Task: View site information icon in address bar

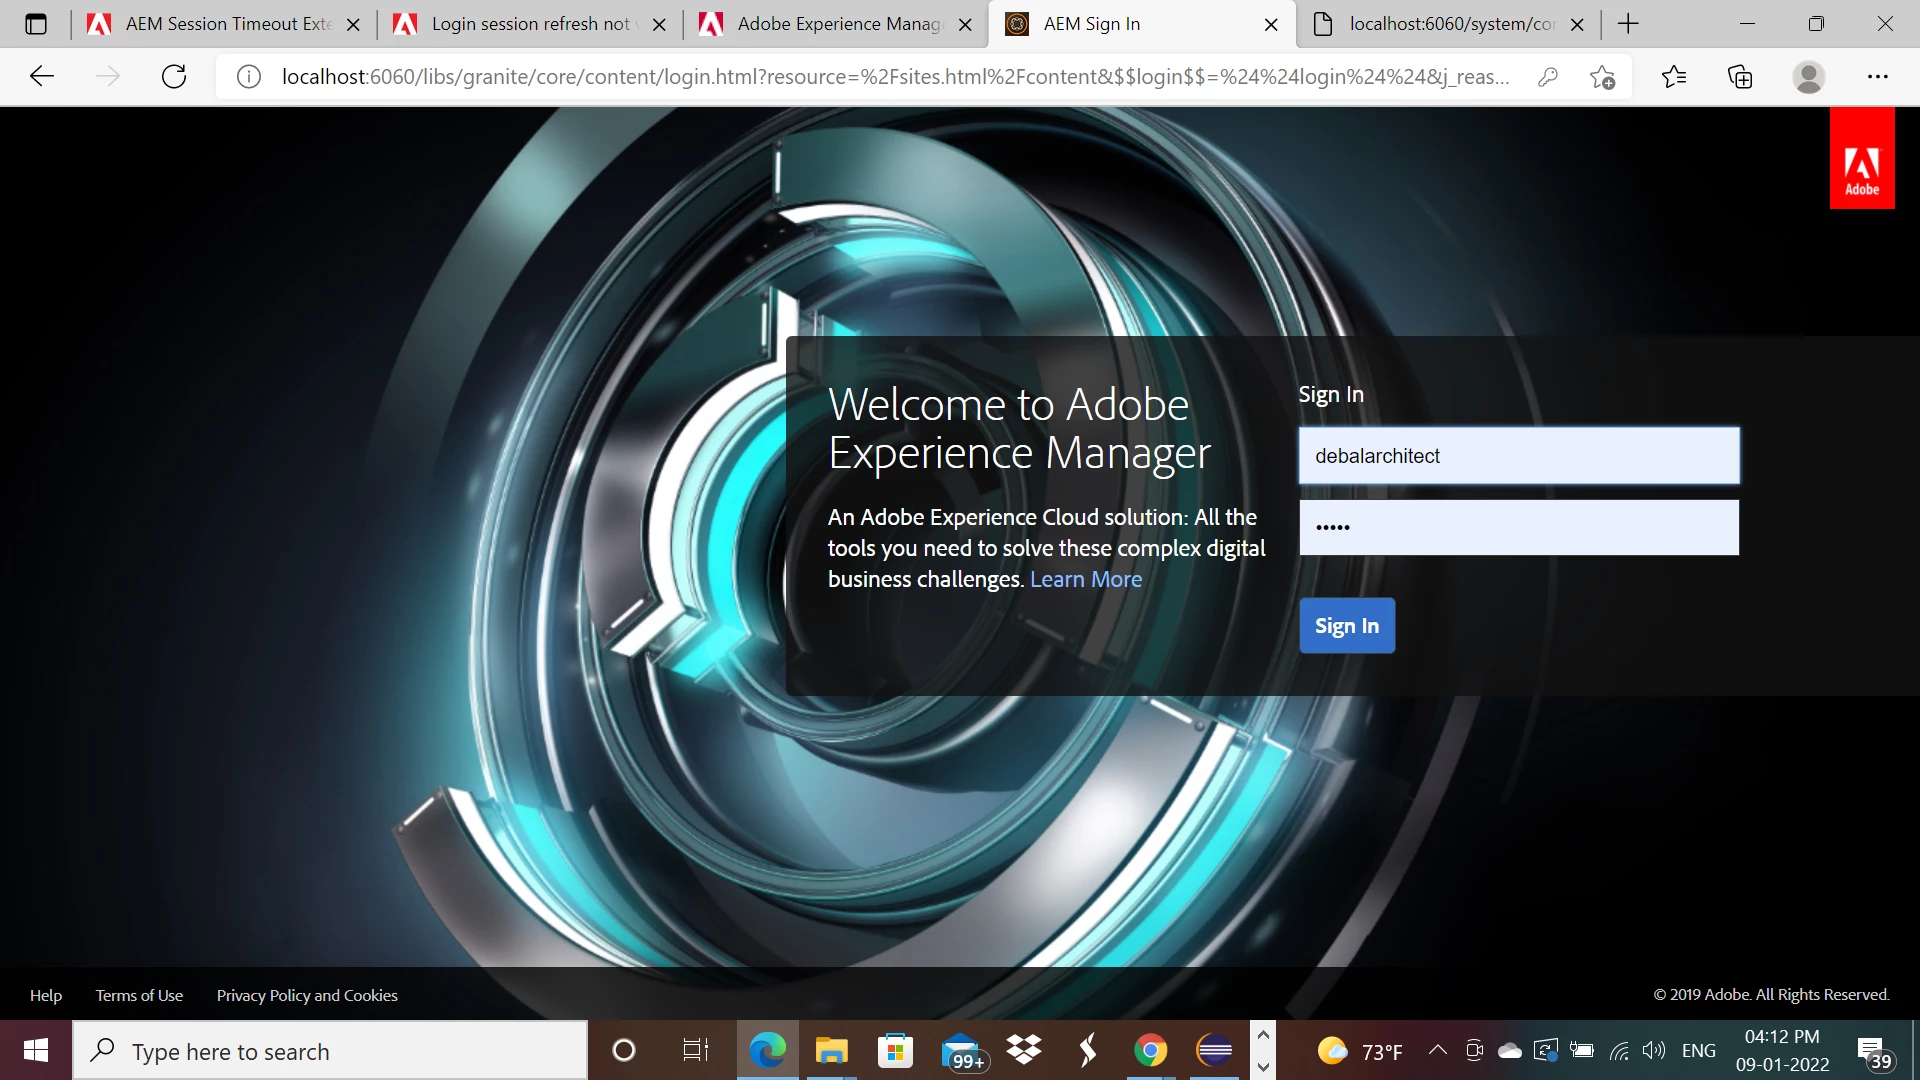Action: click(x=249, y=77)
